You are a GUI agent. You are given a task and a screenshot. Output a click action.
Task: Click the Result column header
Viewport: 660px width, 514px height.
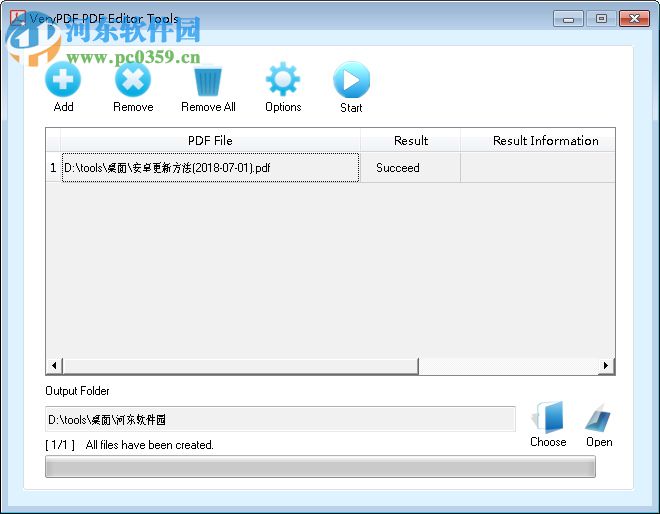pos(410,140)
